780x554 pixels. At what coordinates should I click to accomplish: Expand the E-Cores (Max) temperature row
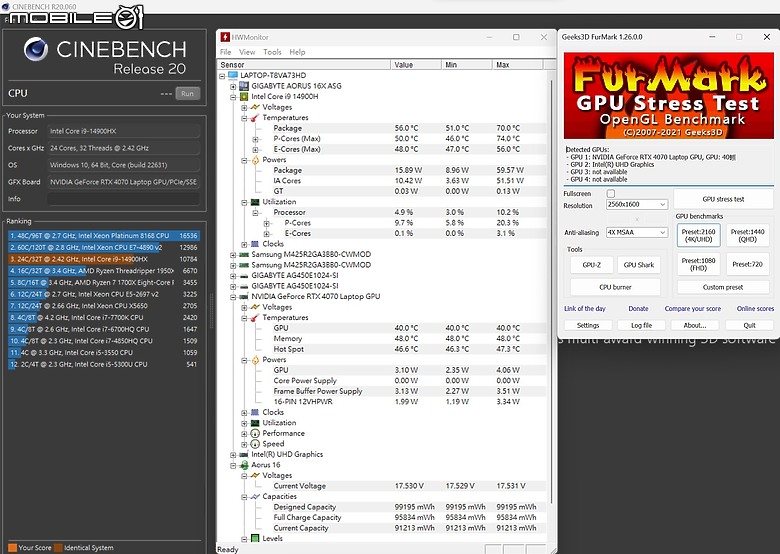click(x=255, y=150)
